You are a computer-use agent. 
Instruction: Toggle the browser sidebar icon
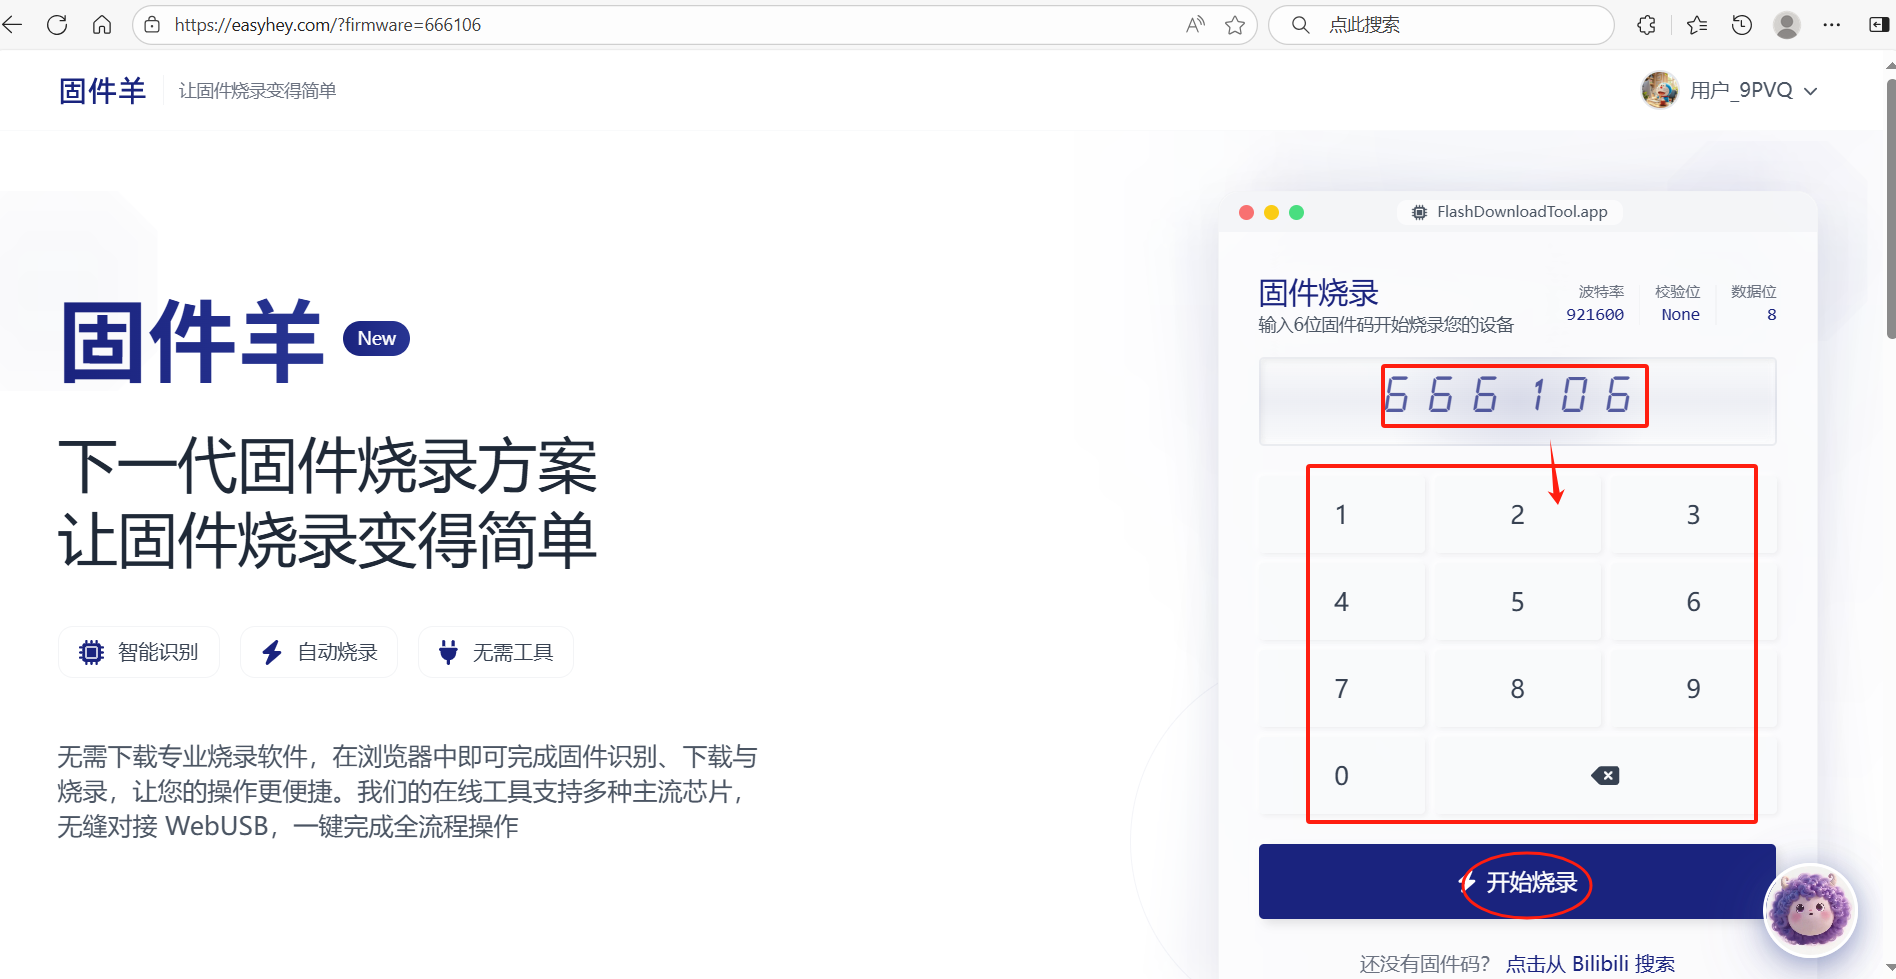click(x=1879, y=25)
